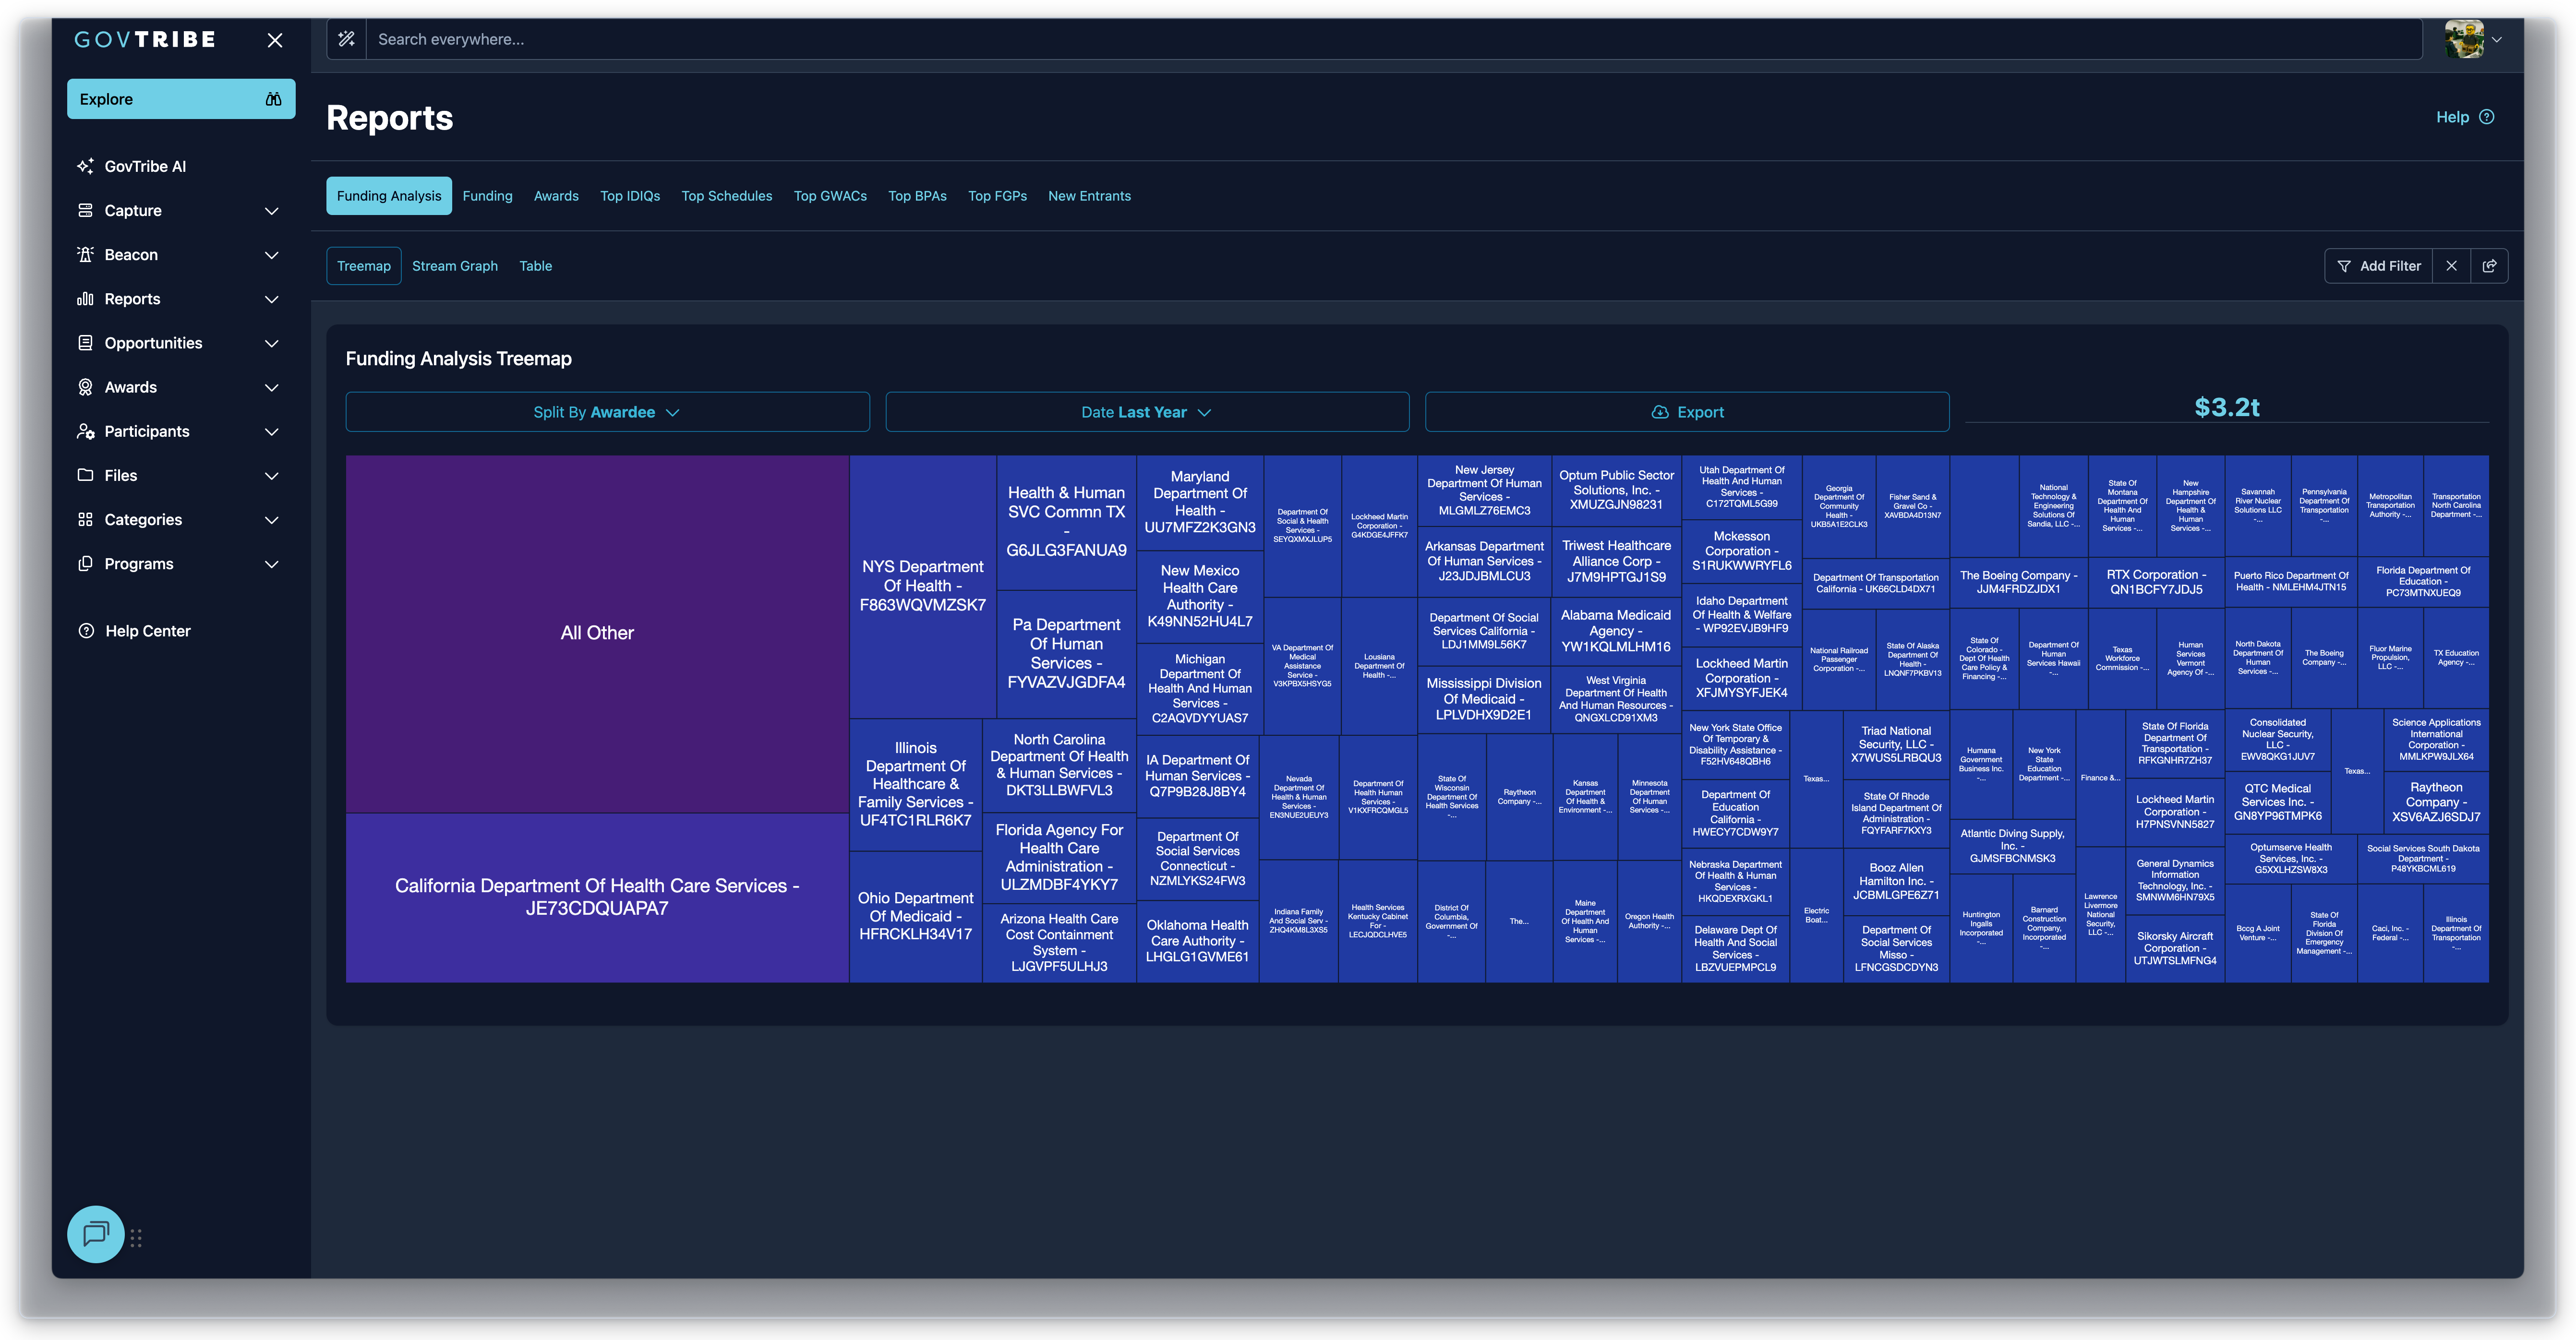Open GovTribe AI sparkle icon
The height and width of the screenshot is (1340, 2576).
tap(86, 166)
